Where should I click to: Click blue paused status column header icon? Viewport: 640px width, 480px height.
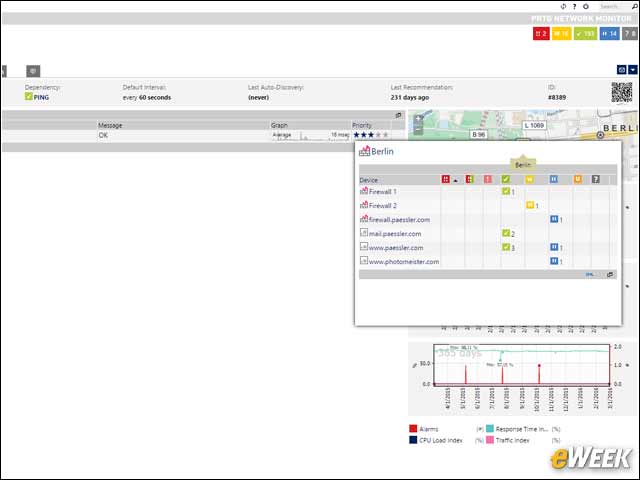[x=553, y=179]
